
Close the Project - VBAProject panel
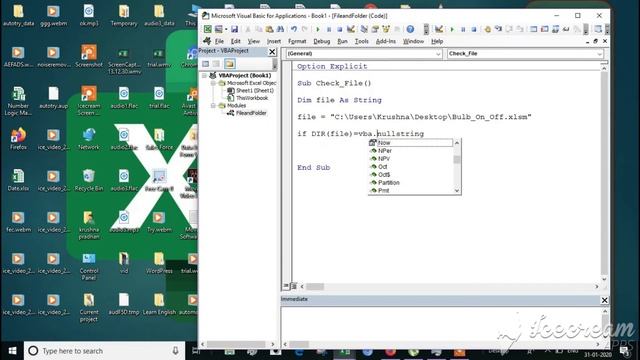tap(272, 52)
